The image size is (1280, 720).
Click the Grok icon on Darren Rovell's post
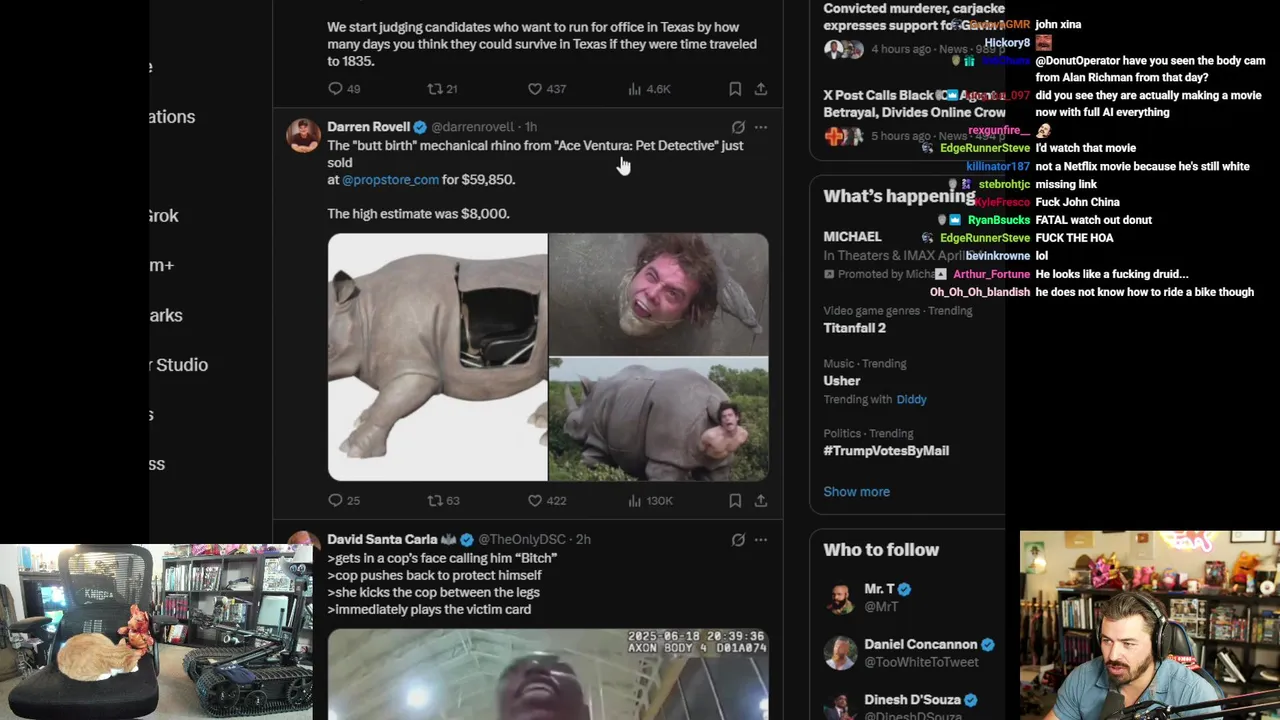pyautogui.click(x=738, y=127)
